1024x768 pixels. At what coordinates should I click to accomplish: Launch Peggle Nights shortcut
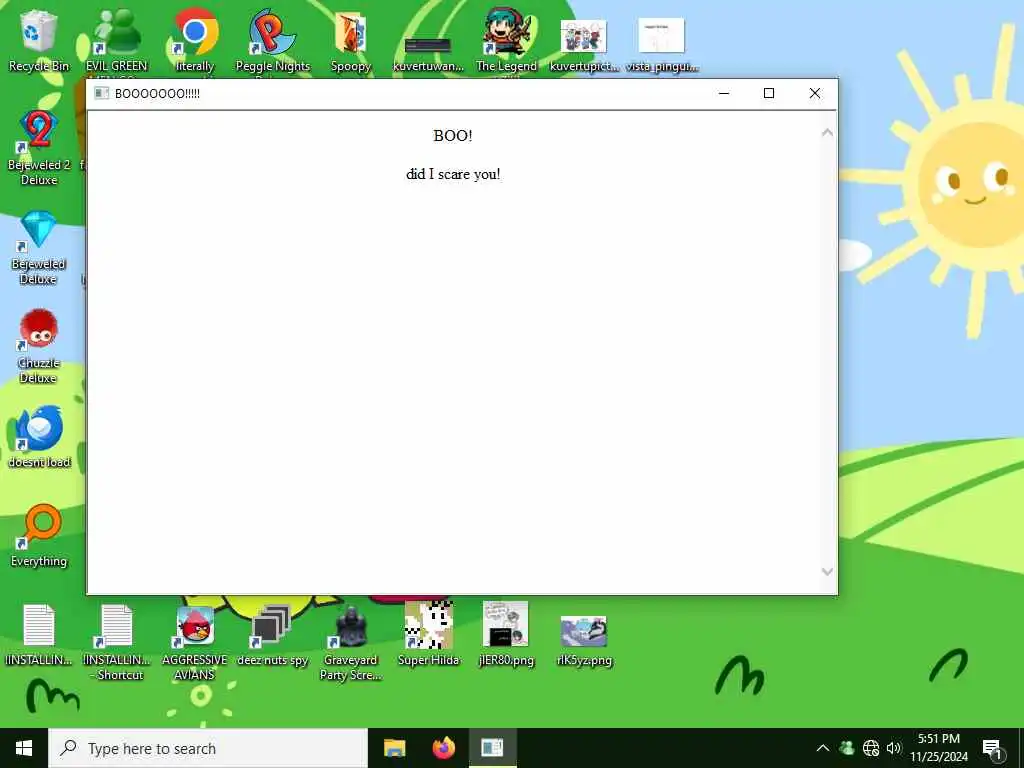pos(272,40)
